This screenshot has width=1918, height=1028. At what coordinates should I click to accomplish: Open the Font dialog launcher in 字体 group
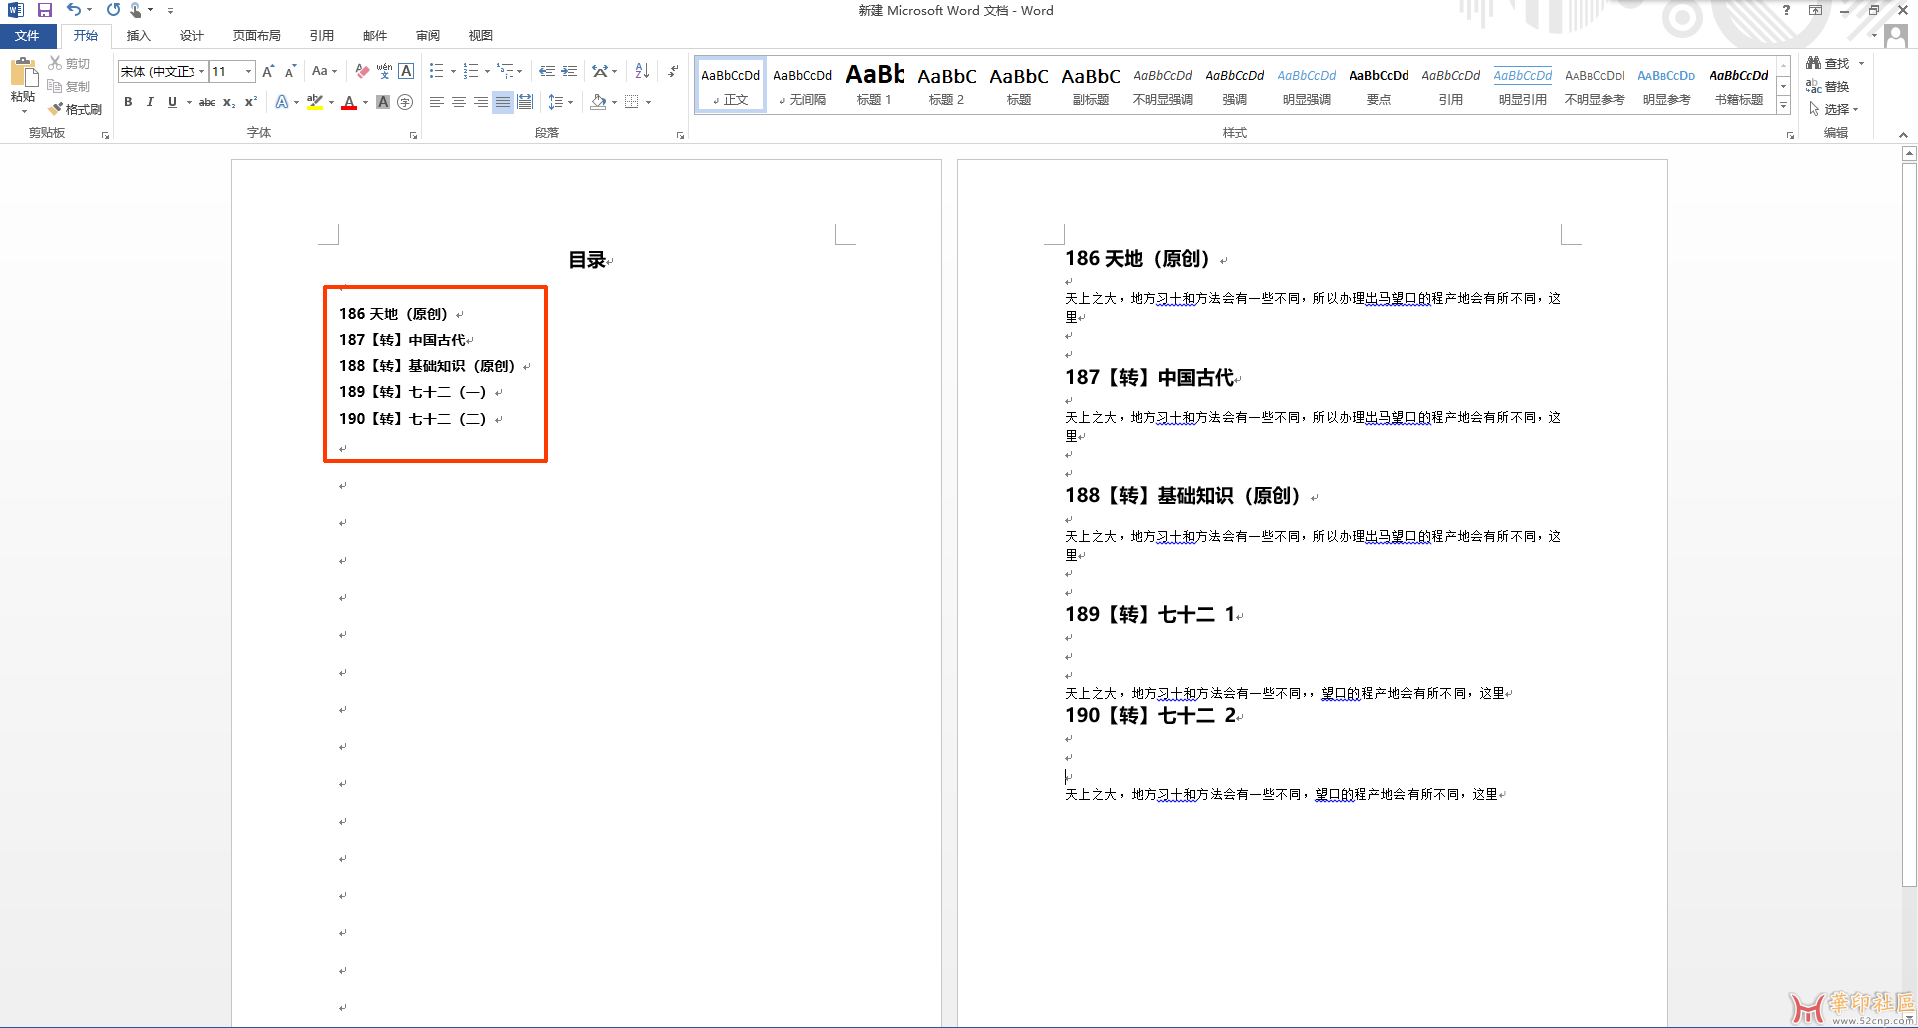(413, 135)
